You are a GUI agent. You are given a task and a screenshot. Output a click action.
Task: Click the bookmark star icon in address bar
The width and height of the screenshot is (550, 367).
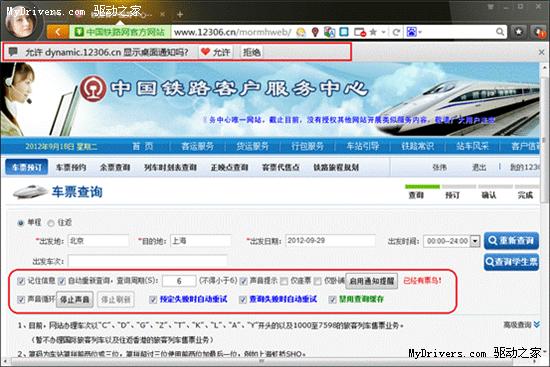coord(373,32)
